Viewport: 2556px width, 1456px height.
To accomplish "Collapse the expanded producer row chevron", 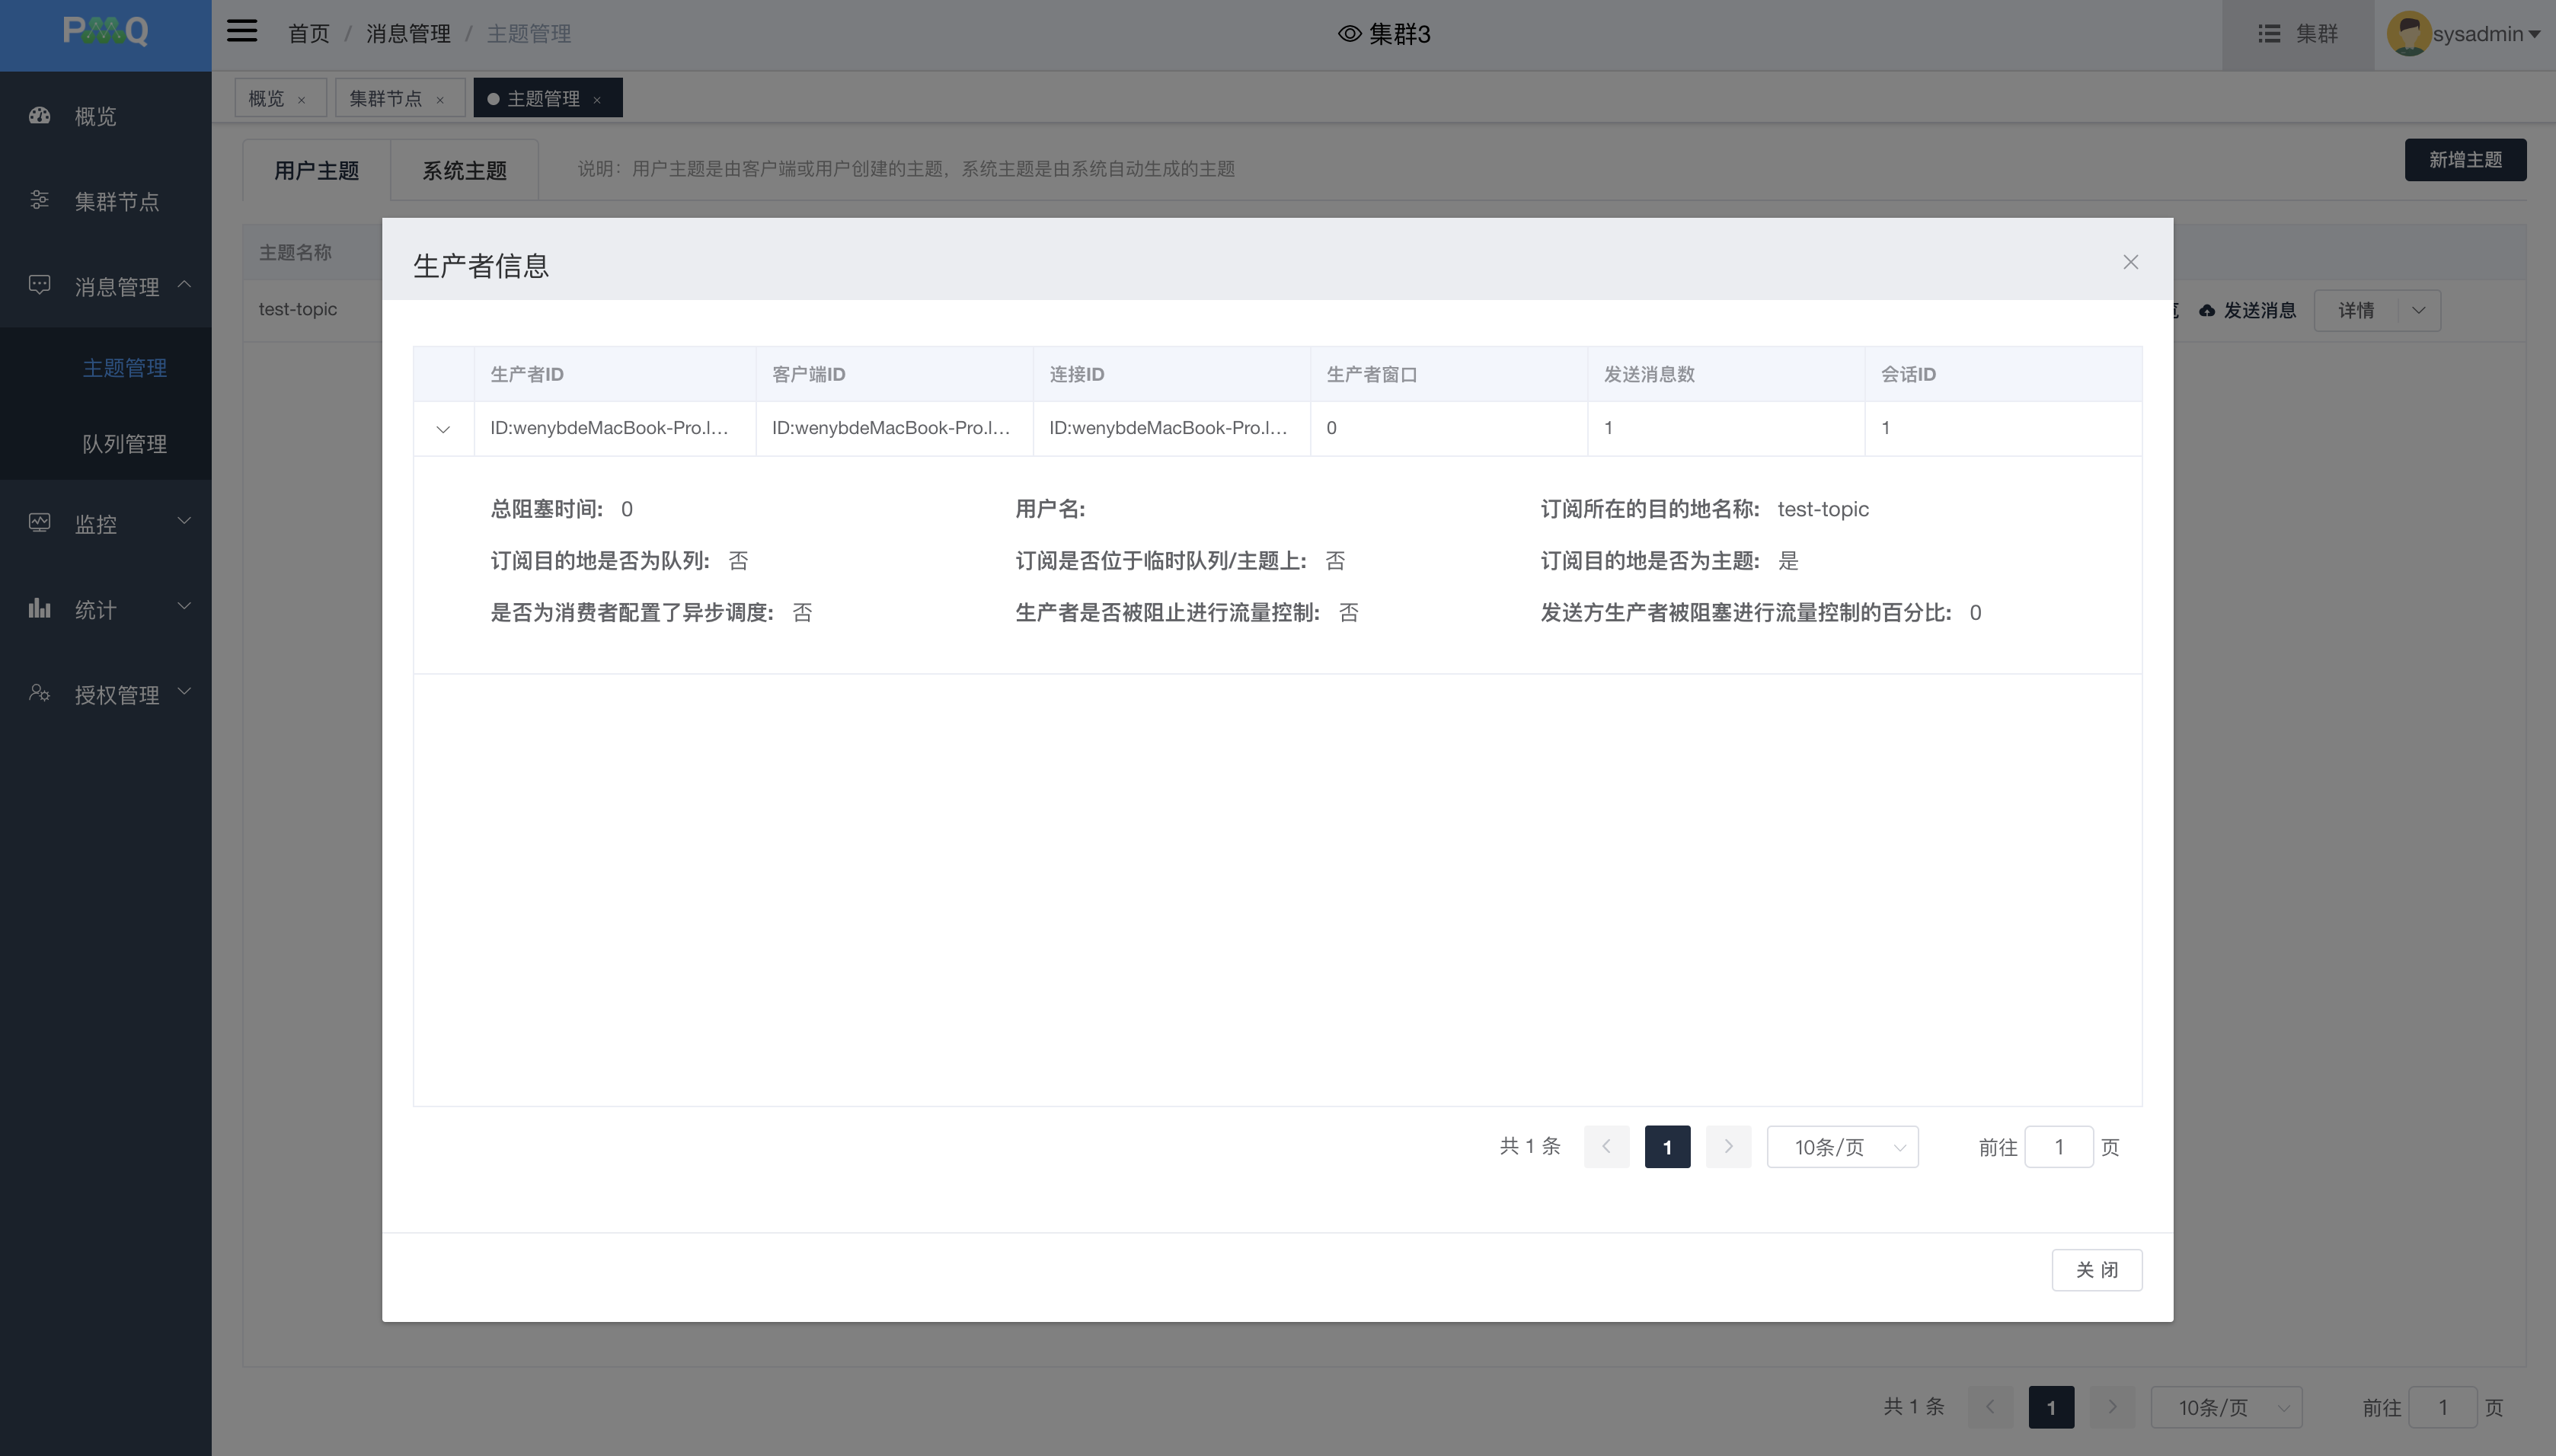I will tap(443, 429).
